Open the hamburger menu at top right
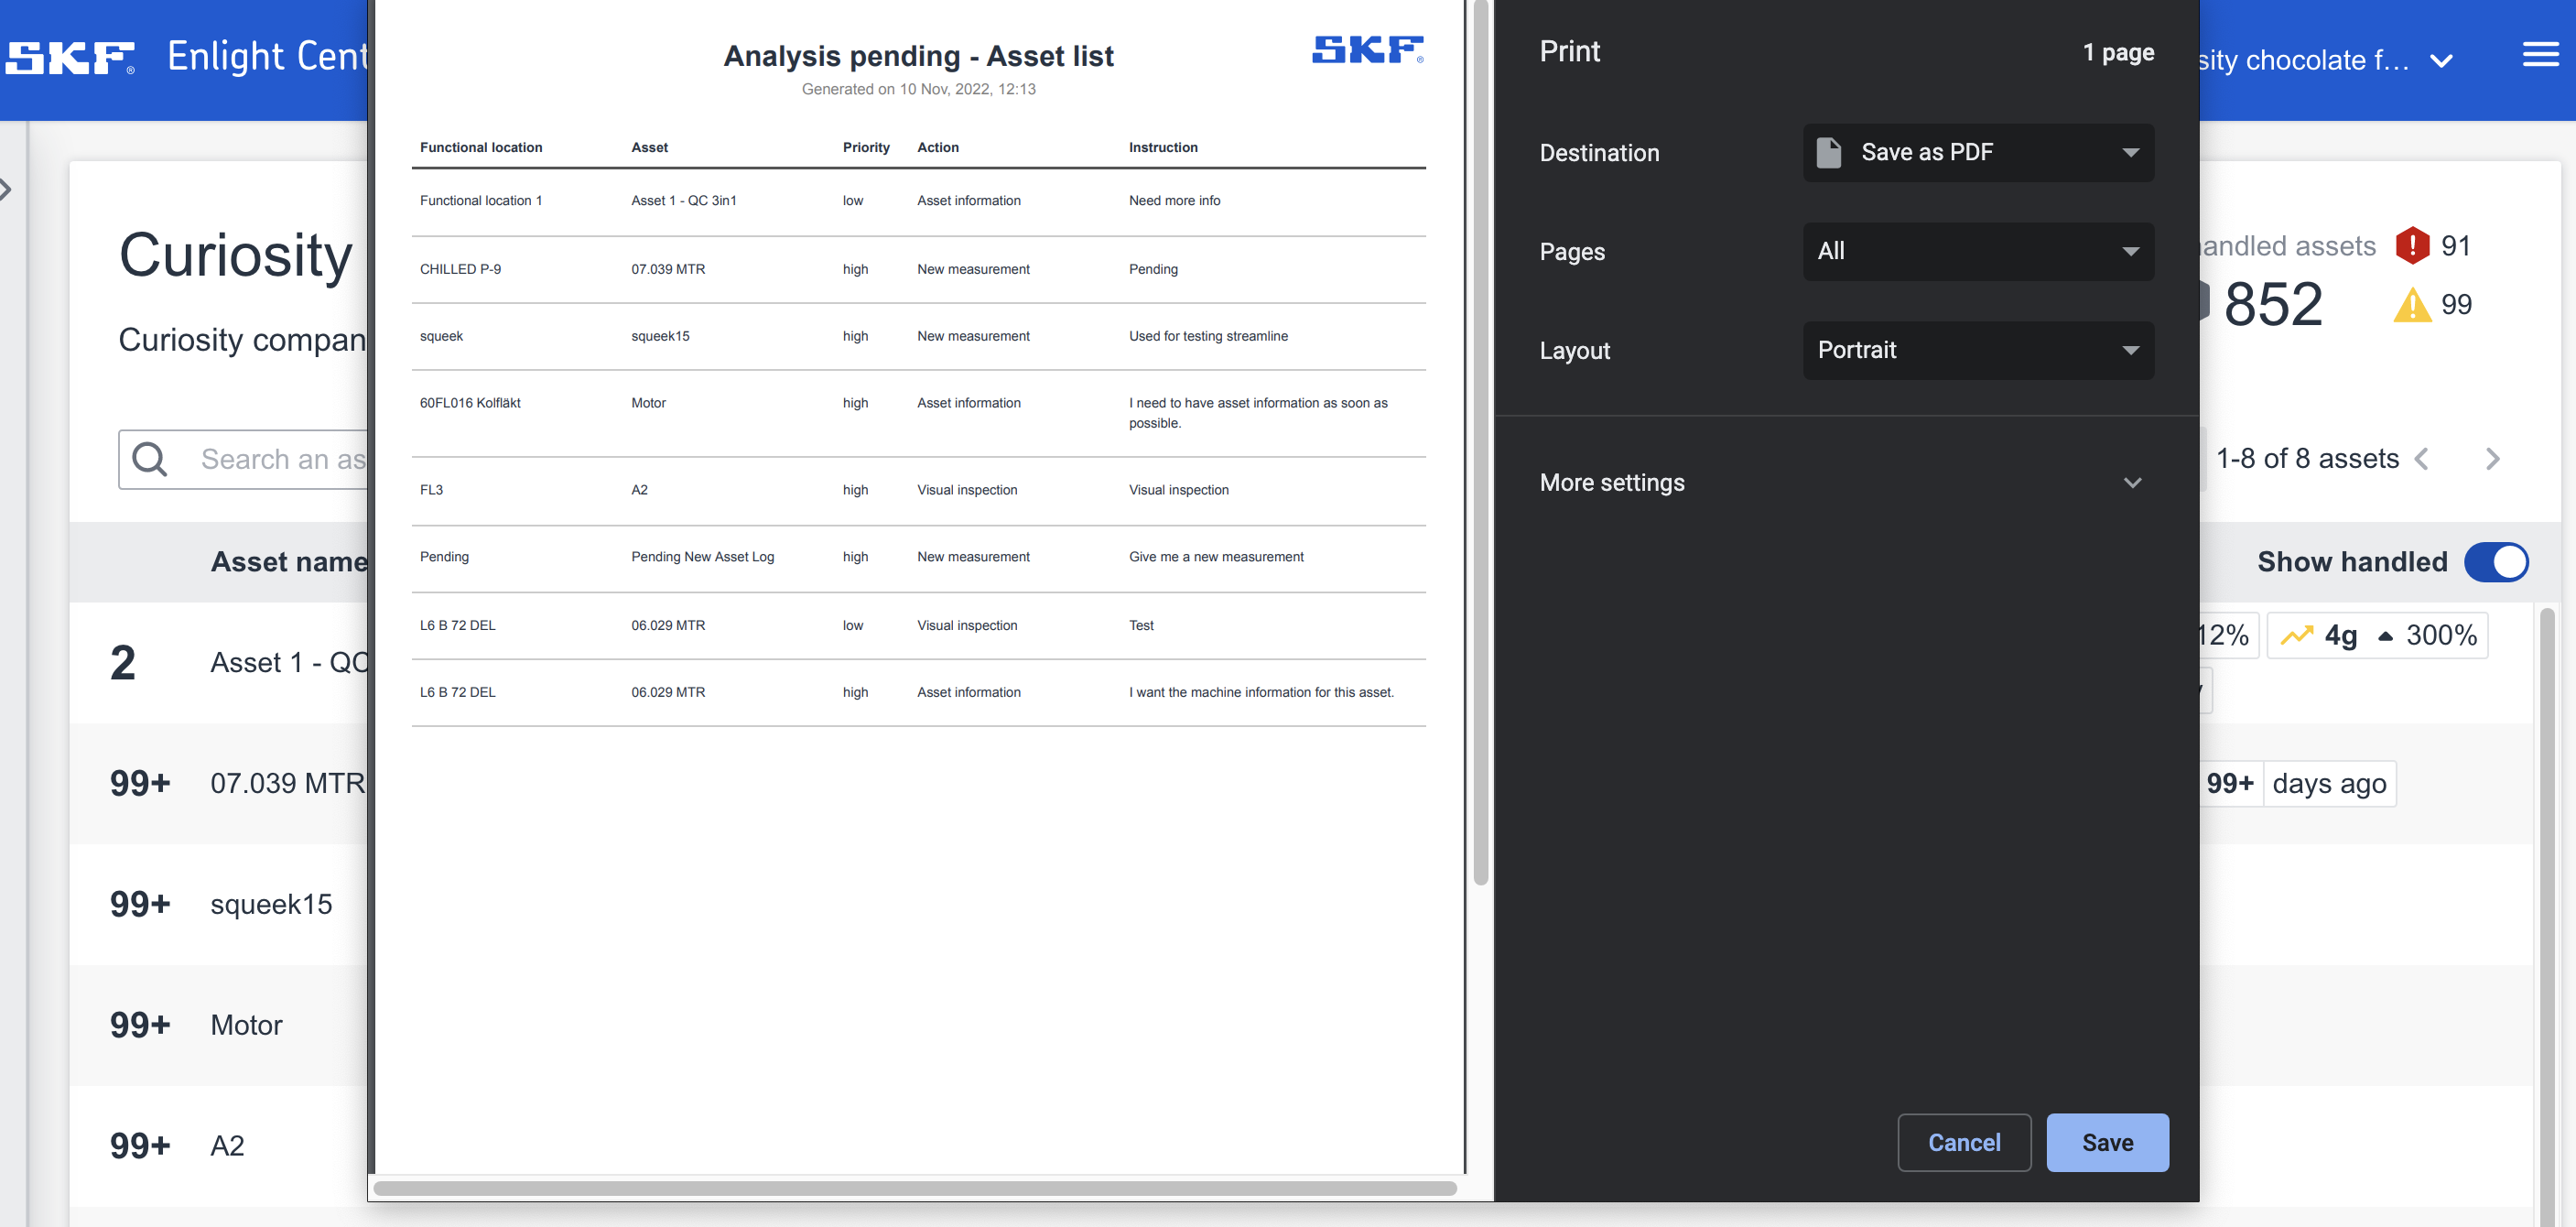This screenshot has width=2576, height=1227. (x=2541, y=55)
